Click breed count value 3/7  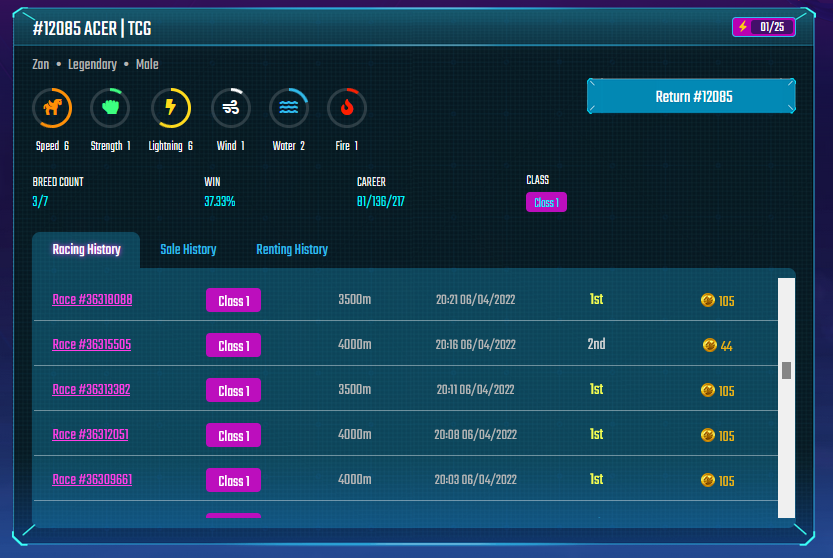tap(40, 201)
